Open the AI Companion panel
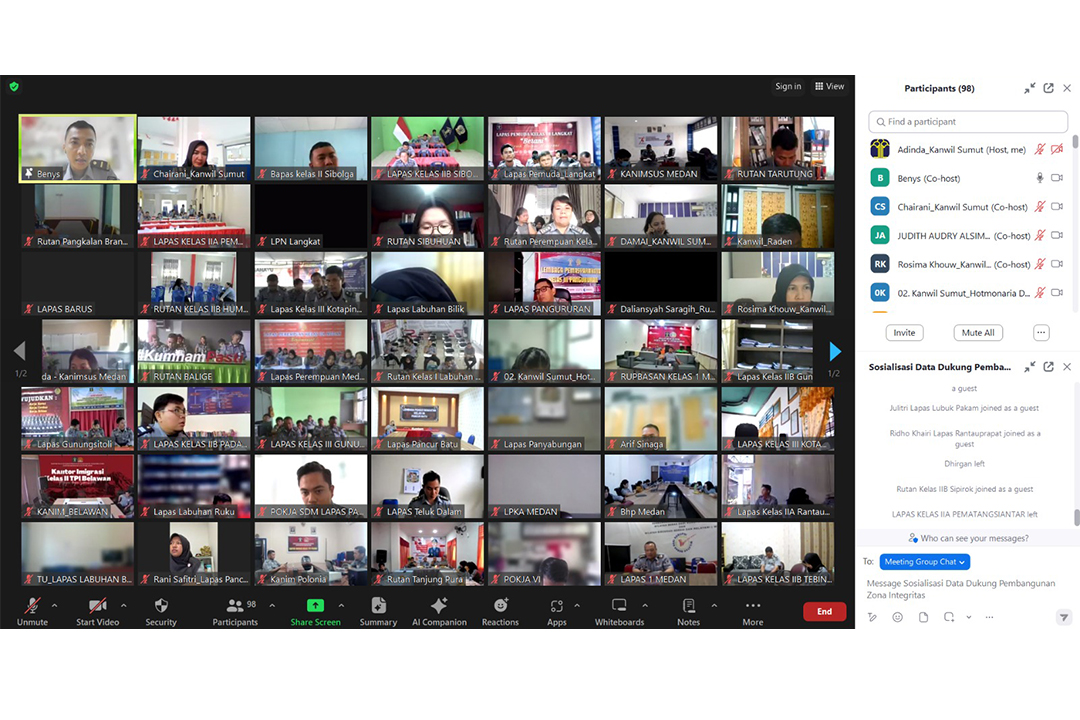Screen dimensions: 1080x720 click(439, 610)
